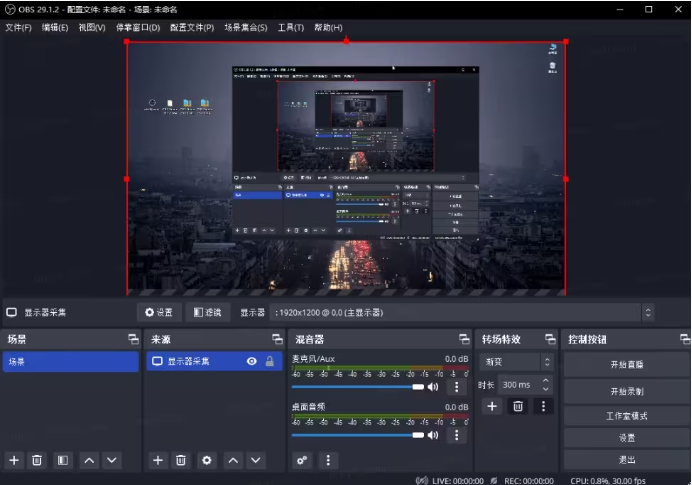Image resolution: width=692 pixels, height=485 pixels.
Task: Decrease 时长 duration with down arrow
Action: pyautogui.click(x=546, y=389)
